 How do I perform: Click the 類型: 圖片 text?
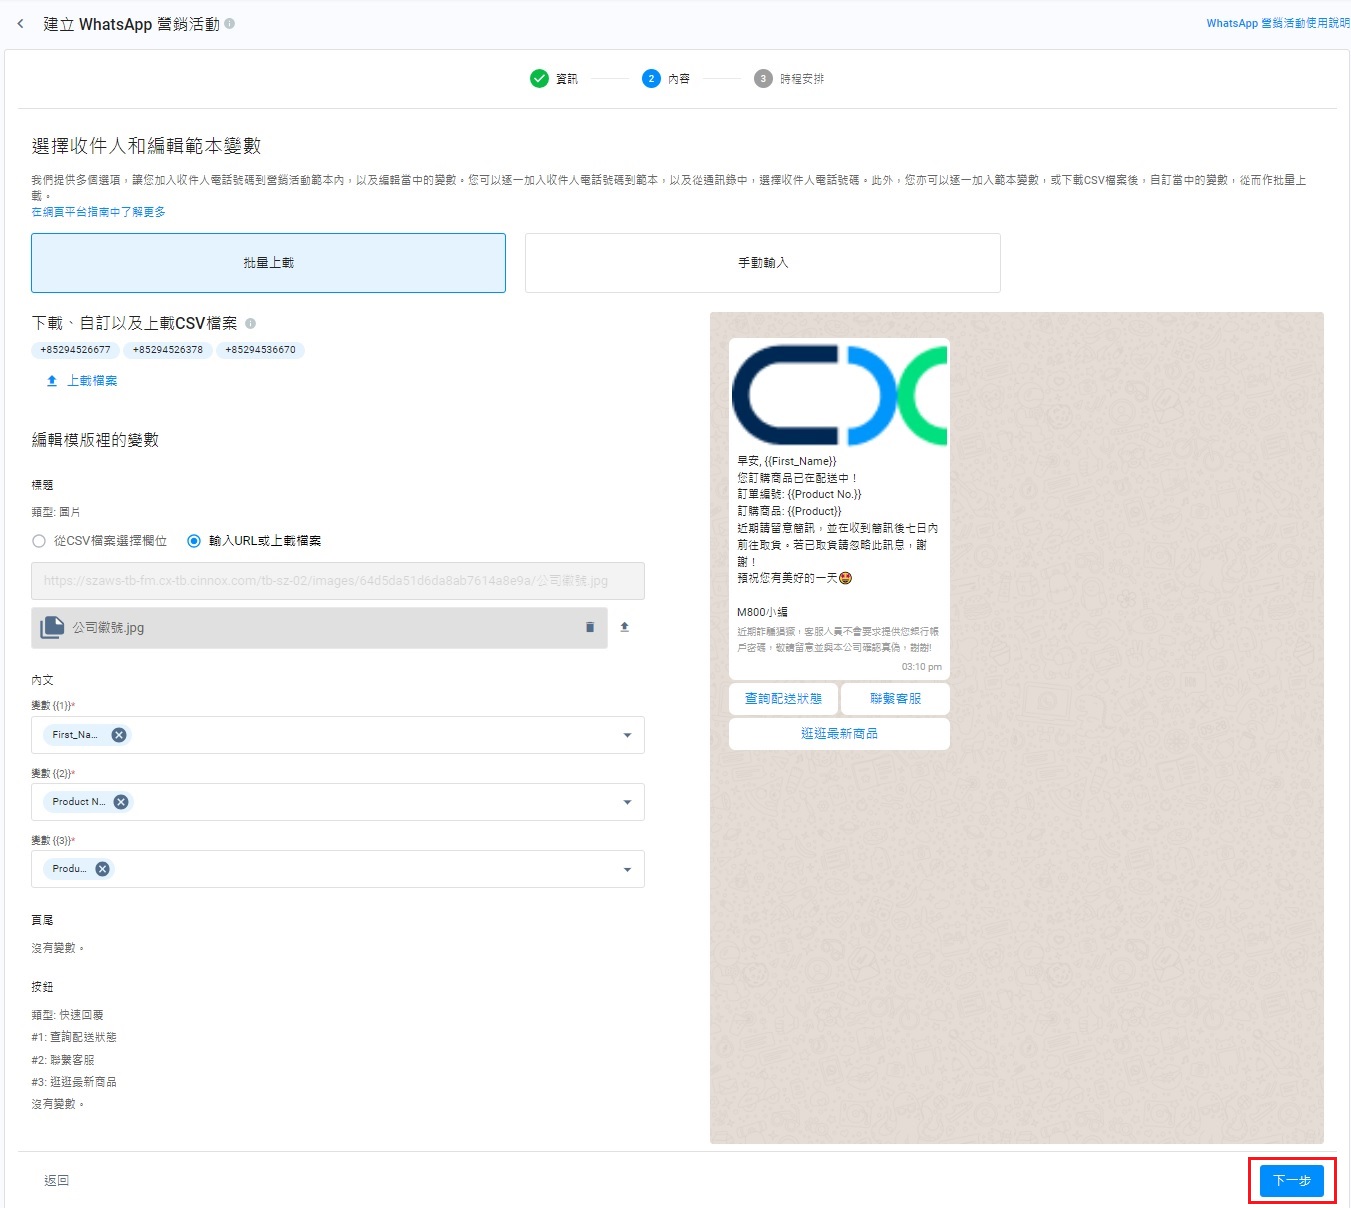[x=56, y=512]
